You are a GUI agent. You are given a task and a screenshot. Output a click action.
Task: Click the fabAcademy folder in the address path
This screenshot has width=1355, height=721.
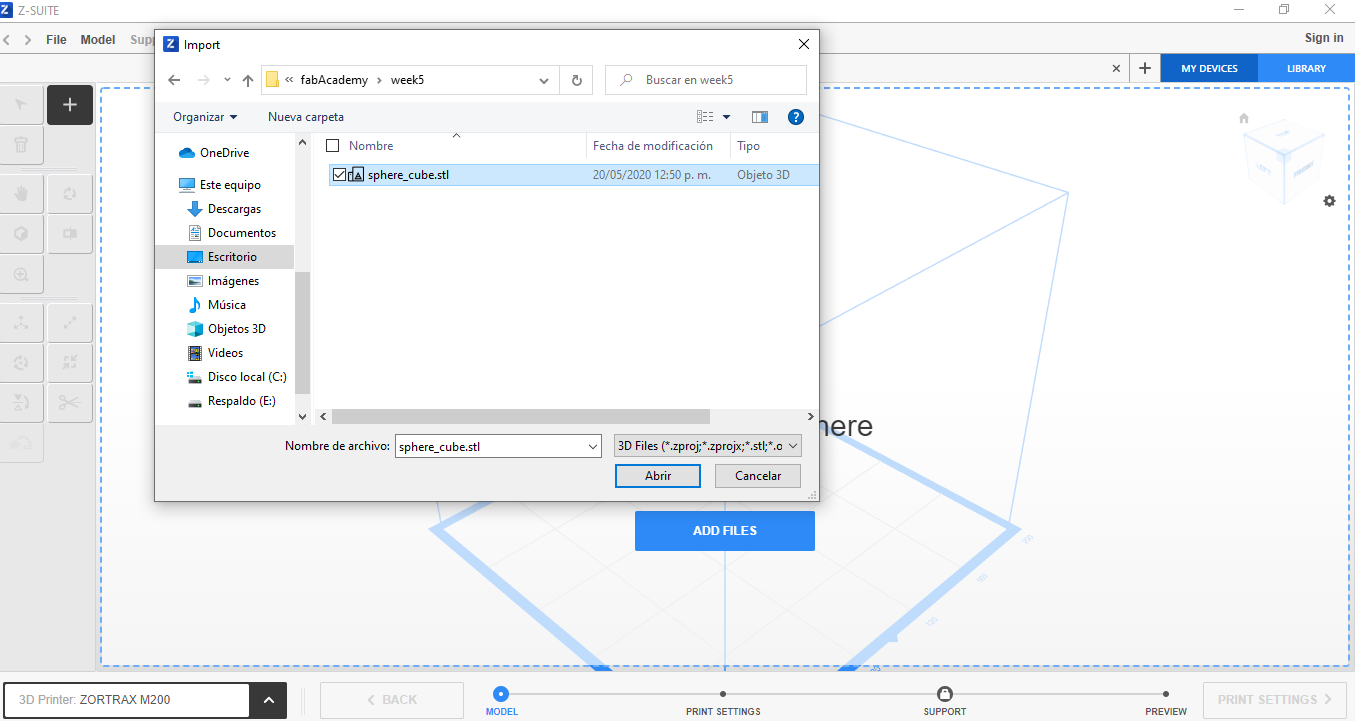click(334, 80)
